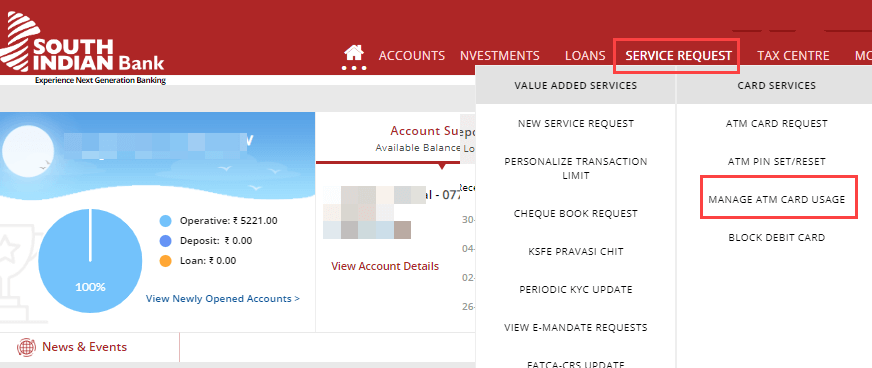Image resolution: width=872 pixels, height=368 pixels.
Task: Open the Tax Centre menu
Action: (x=793, y=56)
